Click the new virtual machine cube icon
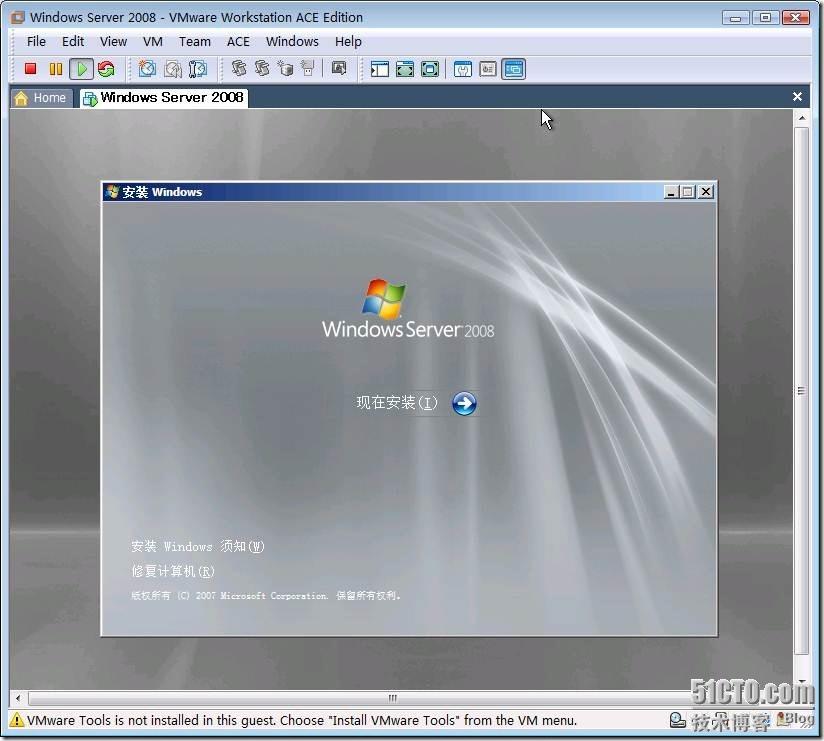Image resolution: width=824 pixels, height=741 pixels. point(285,68)
